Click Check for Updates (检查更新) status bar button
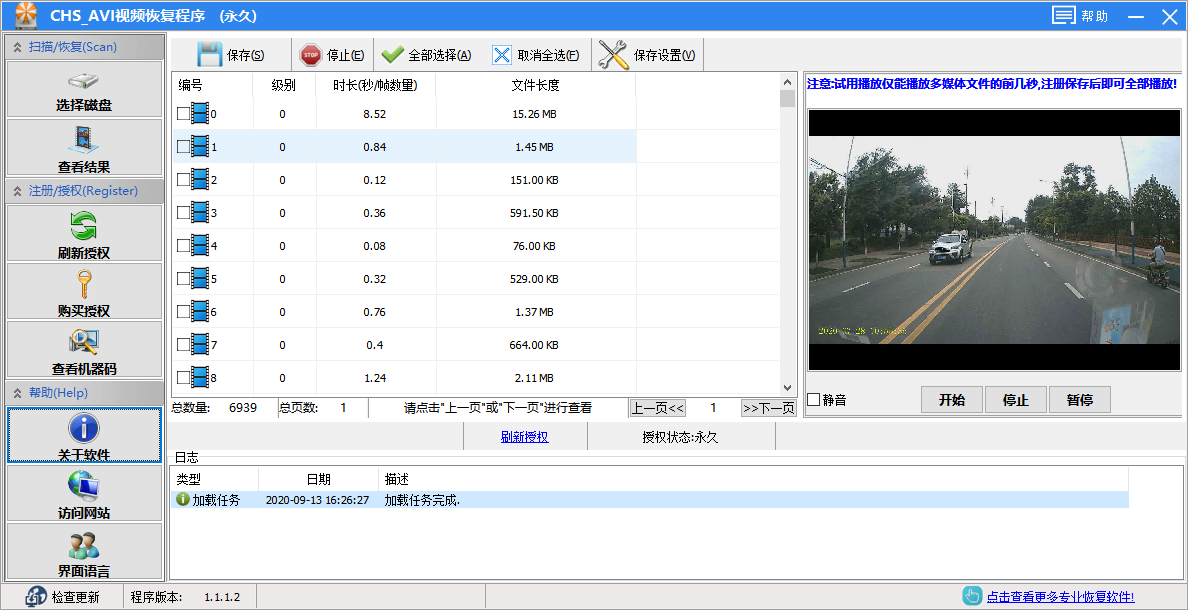This screenshot has width=1188, height=610. coord(63,597)
